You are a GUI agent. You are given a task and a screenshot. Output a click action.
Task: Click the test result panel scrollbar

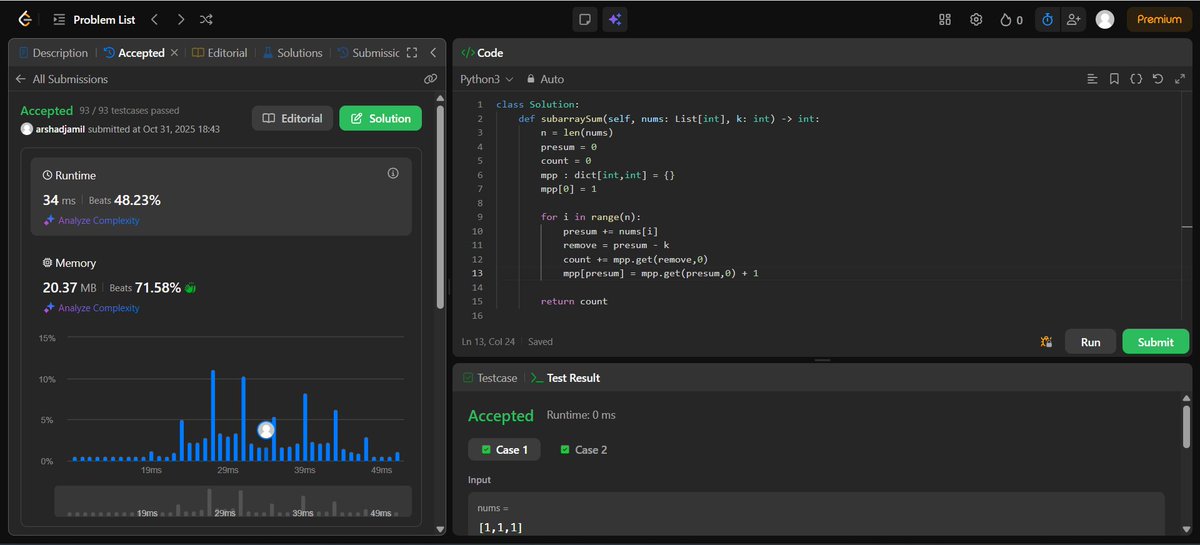pos(1186,428)
